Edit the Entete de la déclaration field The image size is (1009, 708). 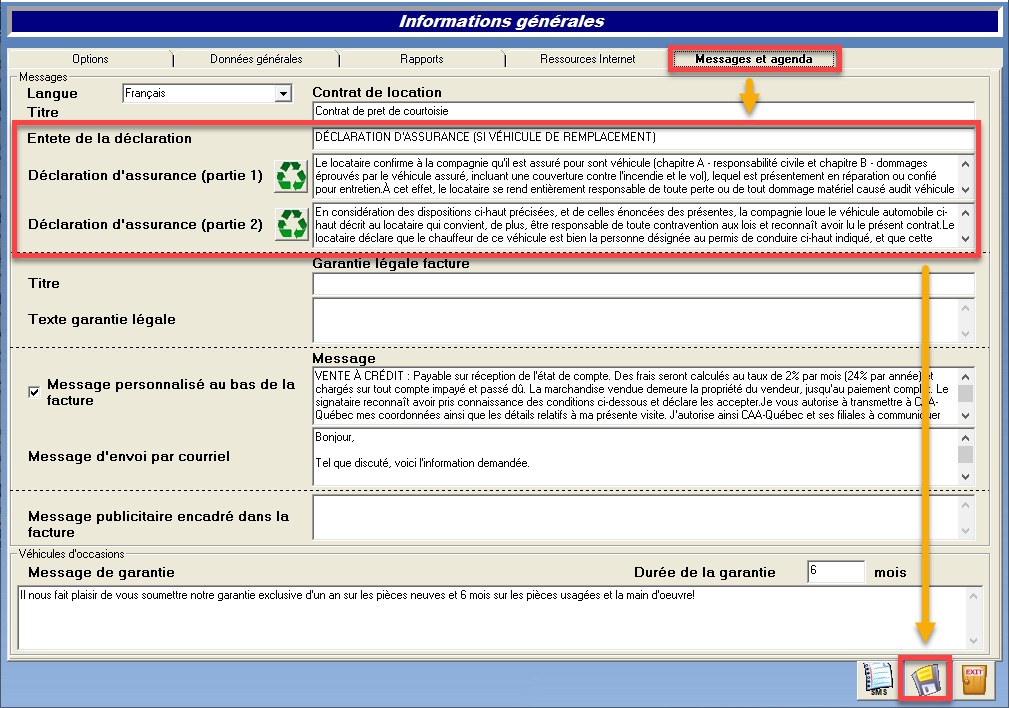[643, 137]
